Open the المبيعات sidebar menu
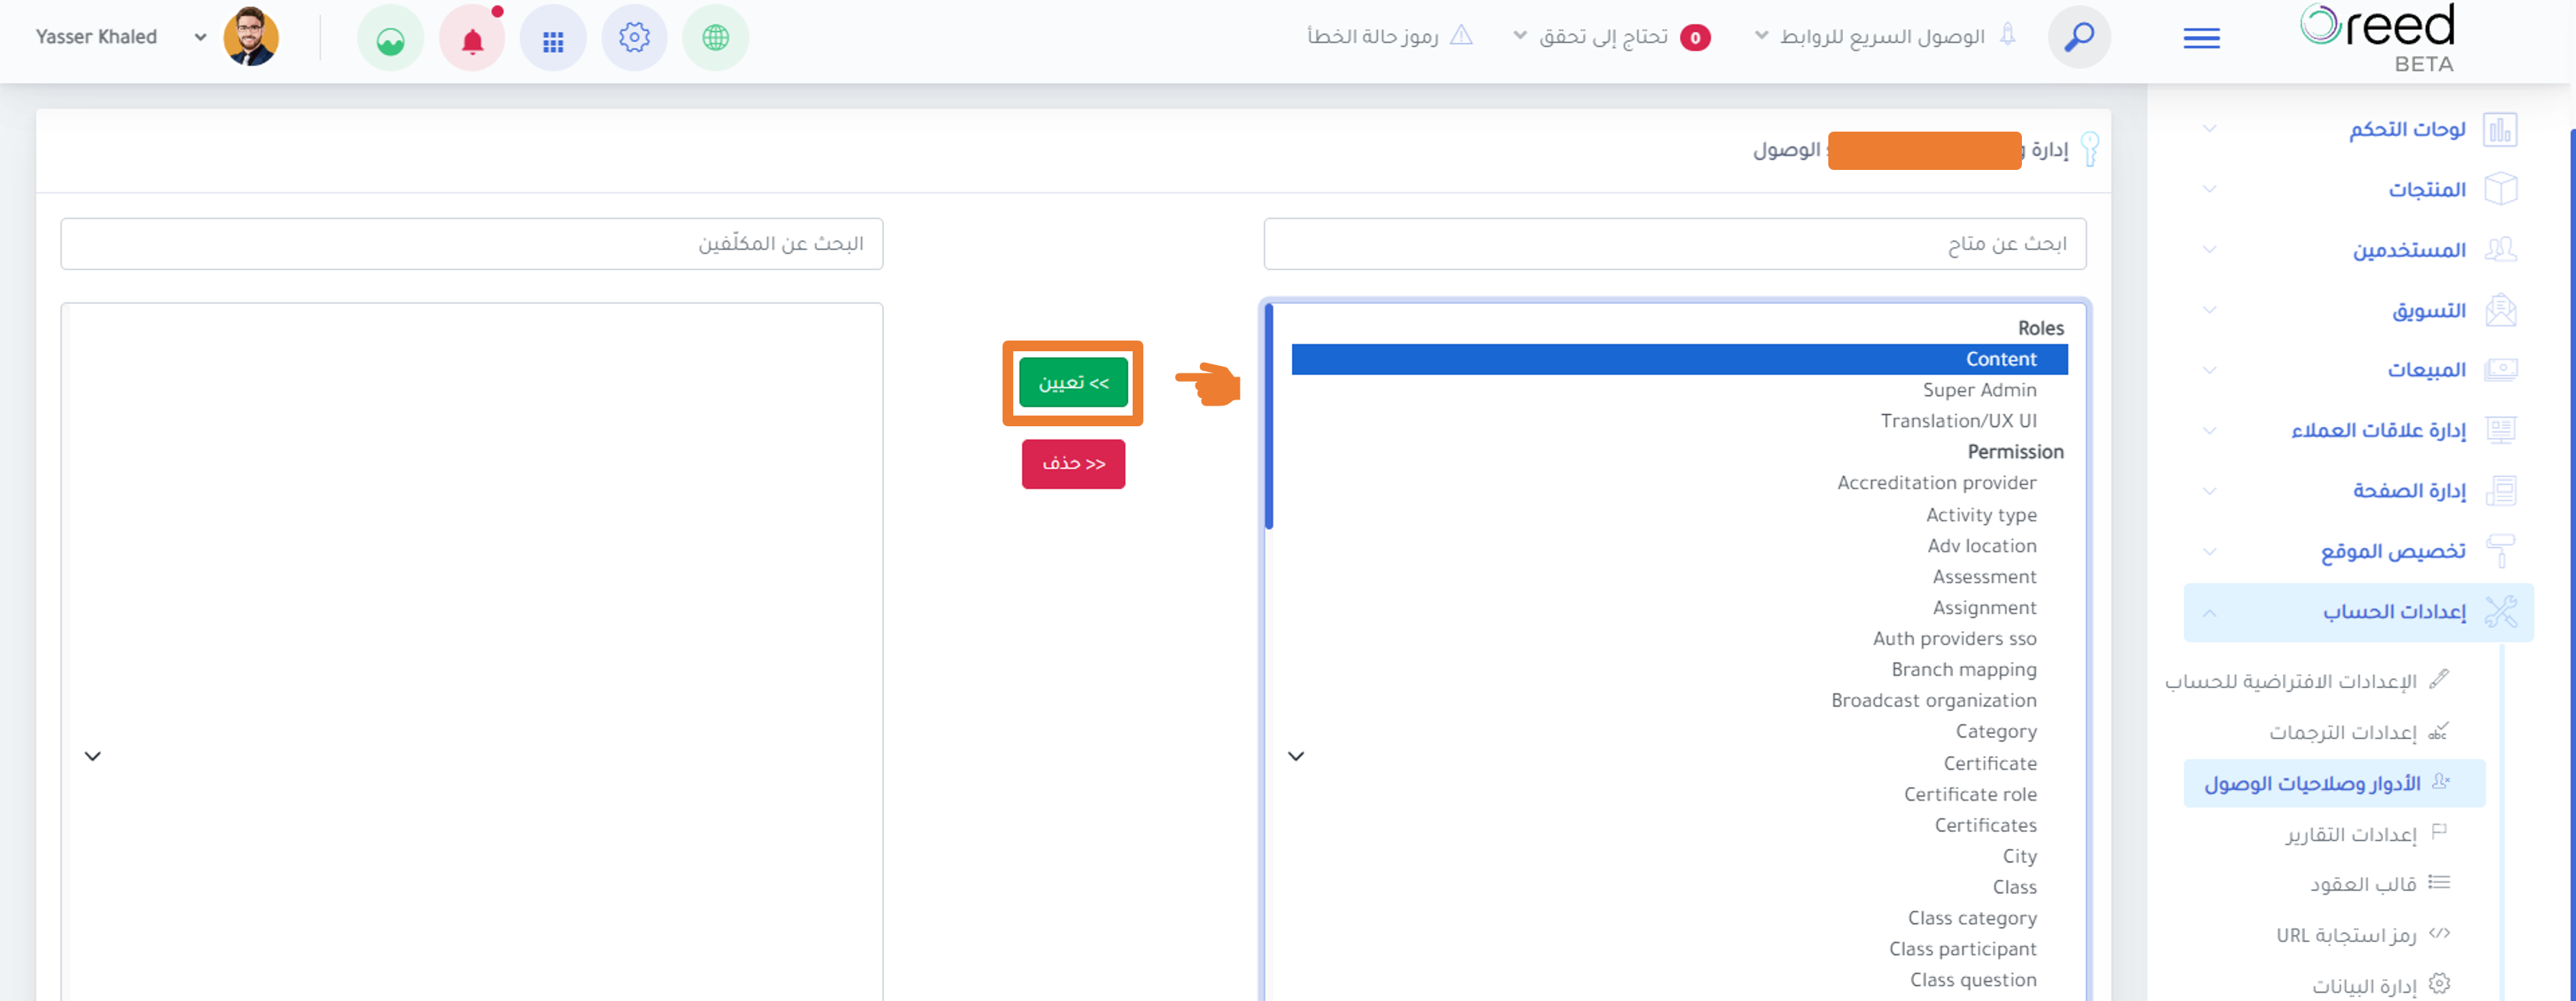This screenshot has height=1001, width=2576. (x=2358, y=370)
